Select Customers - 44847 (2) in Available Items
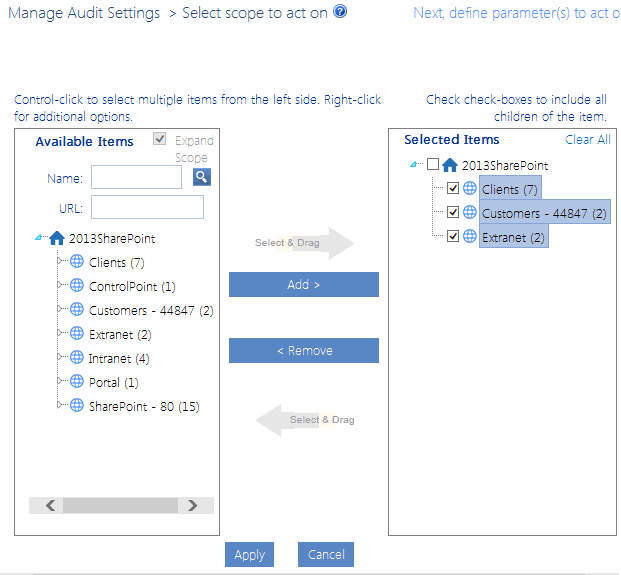Screen dimensions: 621x575 [151, 310]
